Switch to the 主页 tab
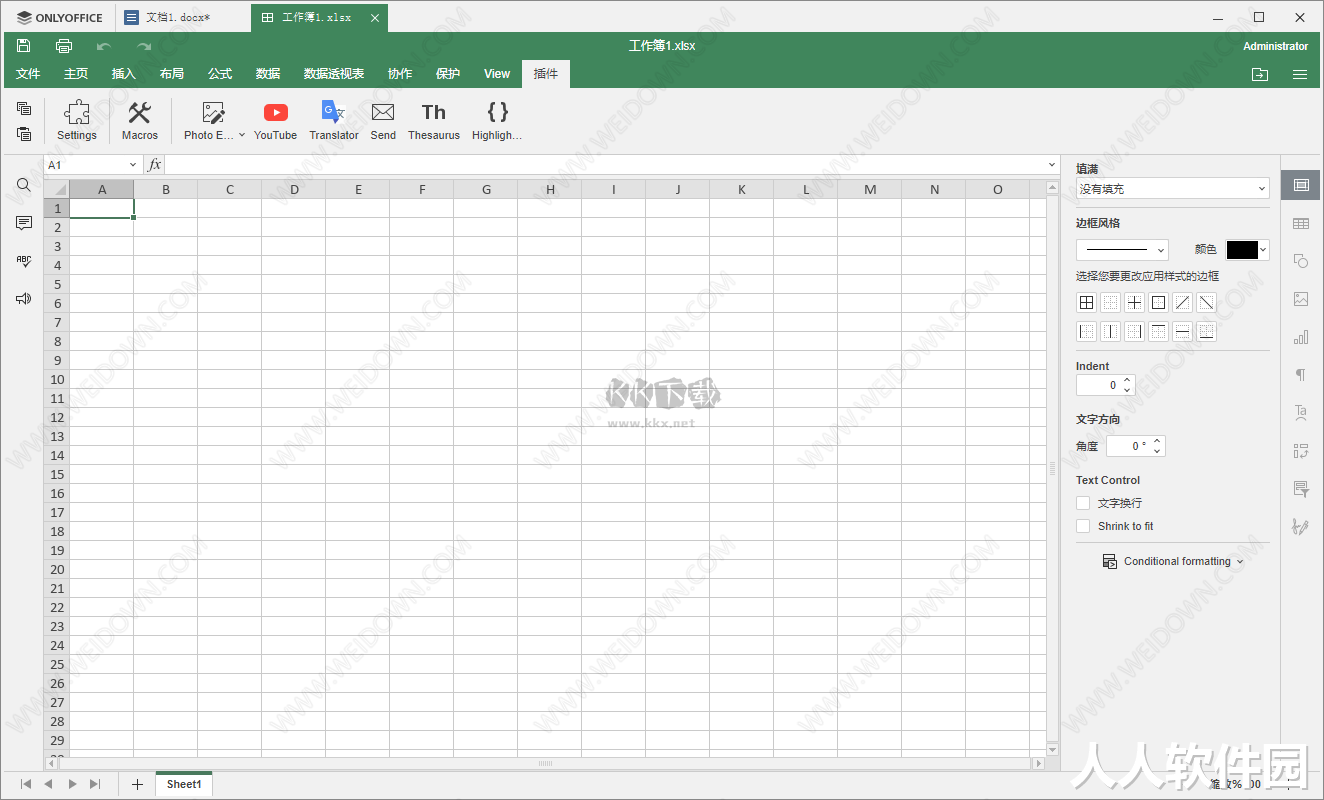This screenshot has height=800, width=1324. 76,74
